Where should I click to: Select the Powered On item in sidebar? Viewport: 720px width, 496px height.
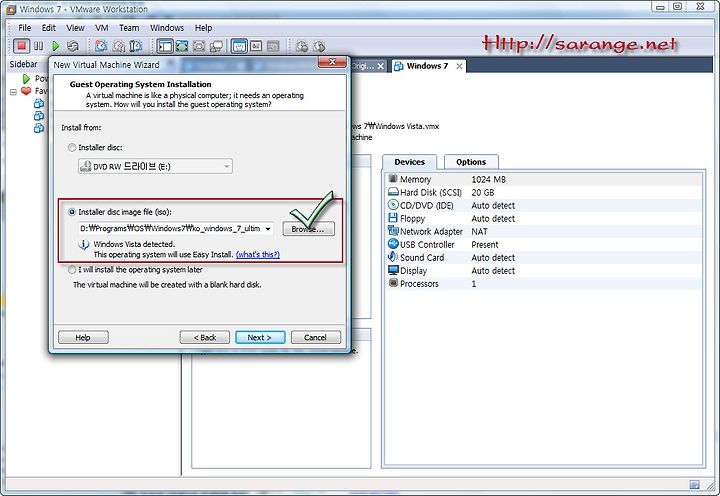coord(35,79)
